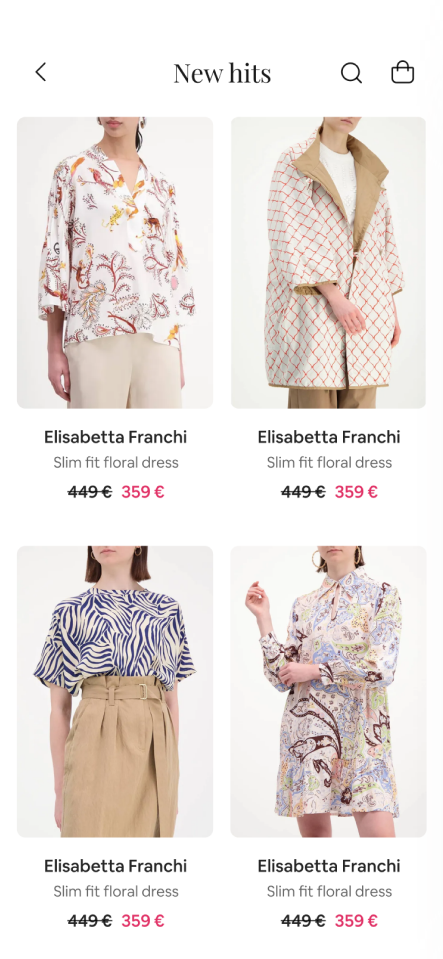Tap the 359 € sale price of paisley dress
The image size is (443, 959).
[356, 920]
